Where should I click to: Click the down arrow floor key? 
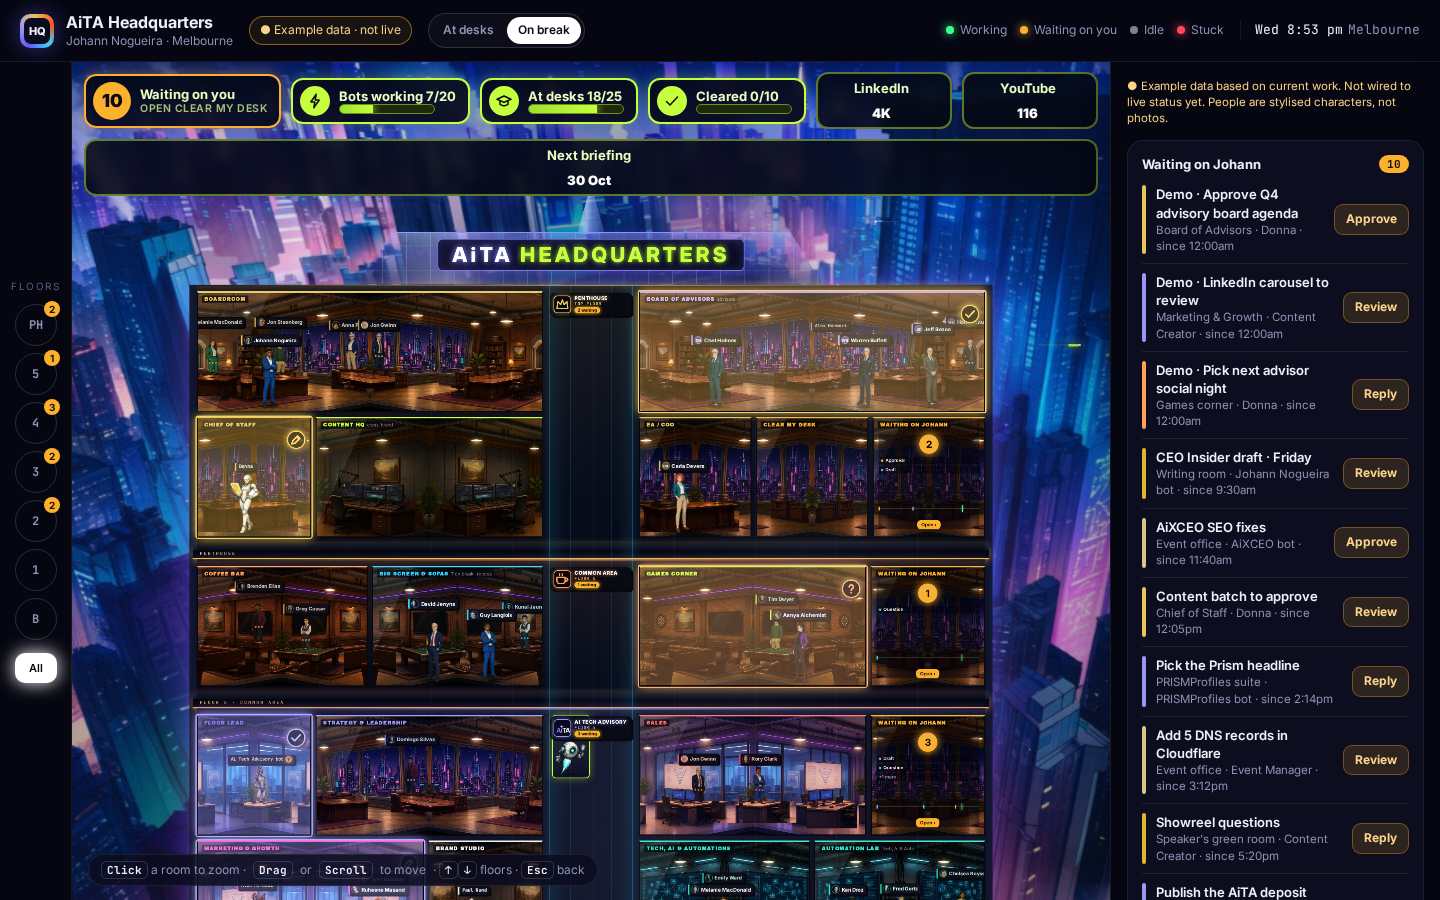point(467,870)
